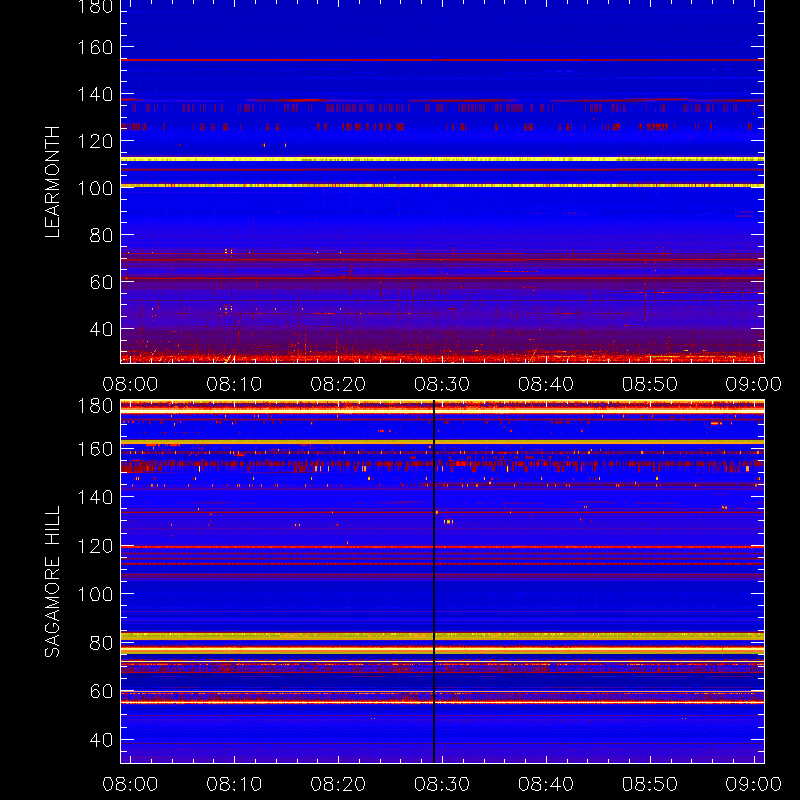Click the 08:50 time label under the Learmonth plot
The width and height of the screenshot is (800, 800).
point(650,384)
